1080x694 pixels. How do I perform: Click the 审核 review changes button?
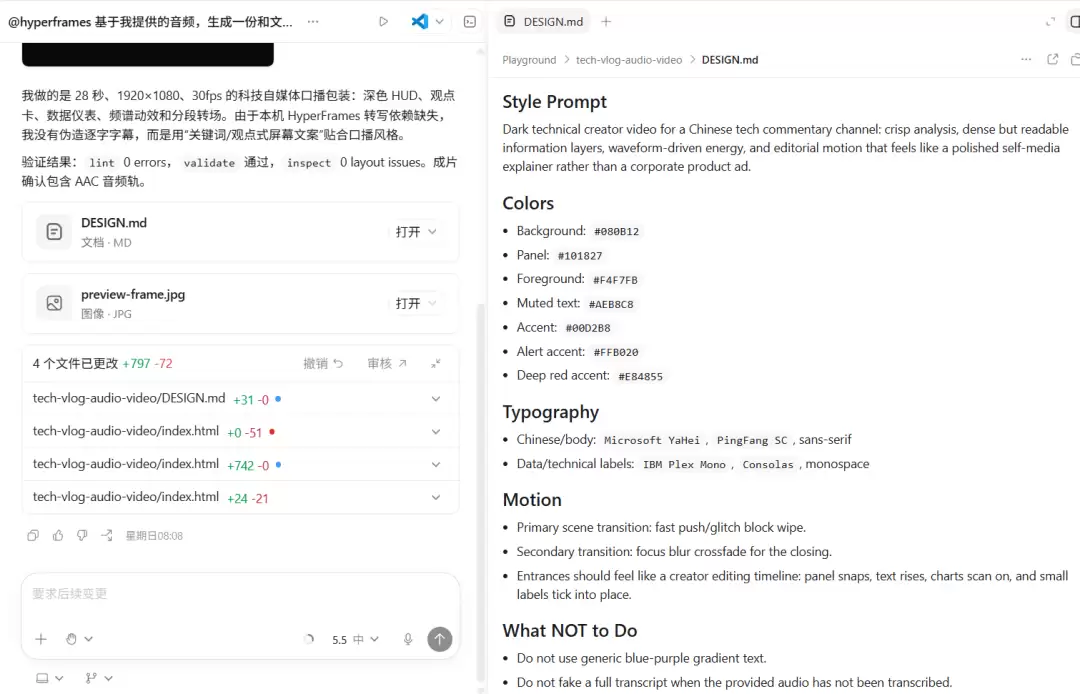pyautogui.click(x=387, y=364)
